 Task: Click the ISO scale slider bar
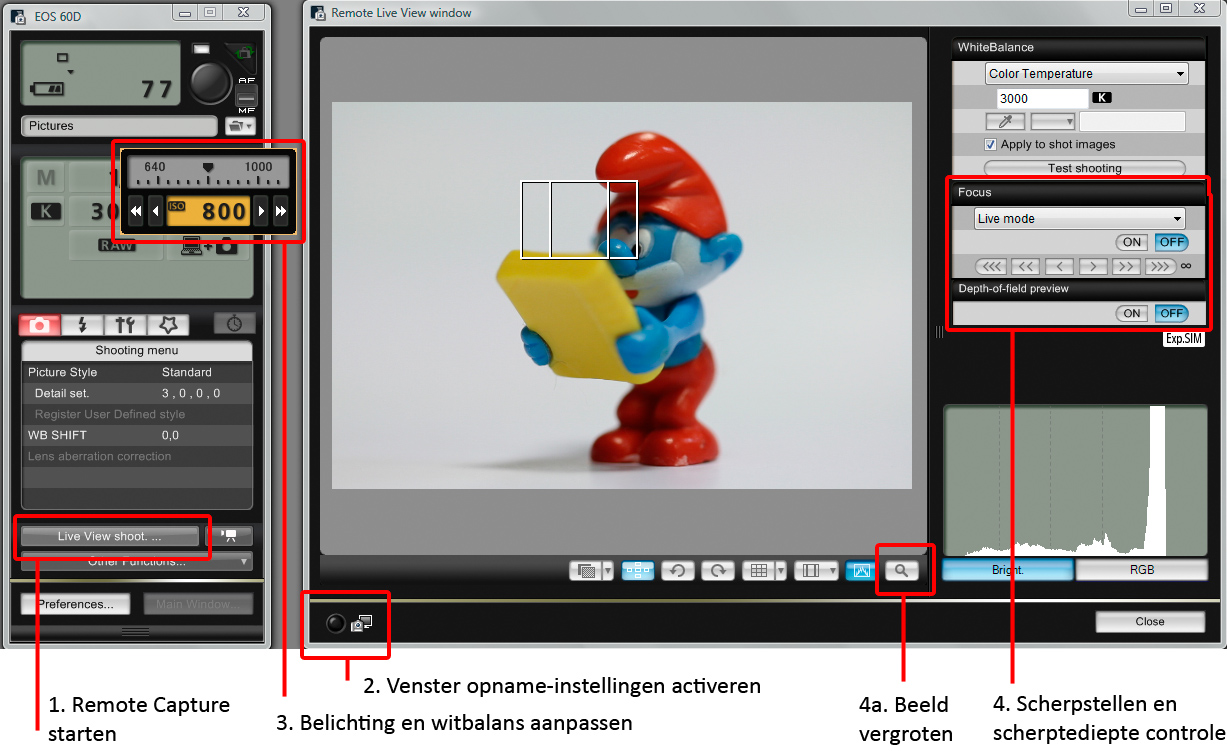point(208,172)
